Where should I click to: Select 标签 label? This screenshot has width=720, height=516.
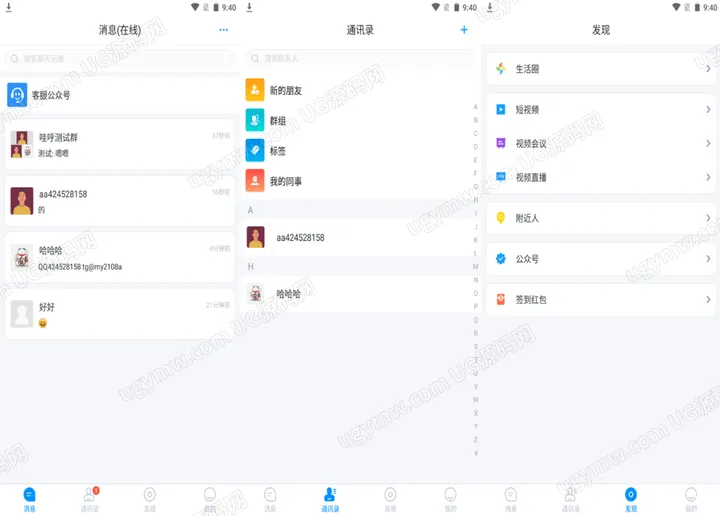[278, 151]
